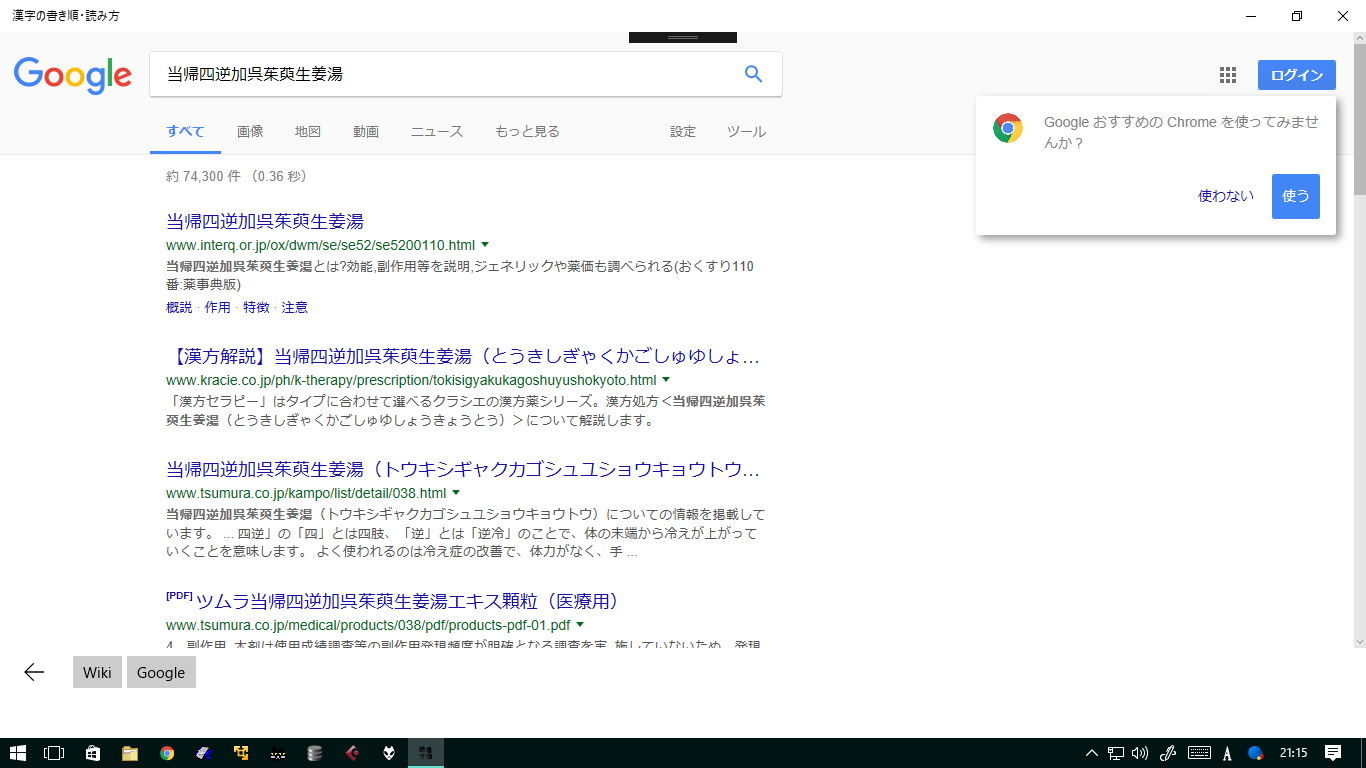Open the ニュース search tab
Image resolution: width=1366 pixels, height=768 pixels.
coord(436,131)
